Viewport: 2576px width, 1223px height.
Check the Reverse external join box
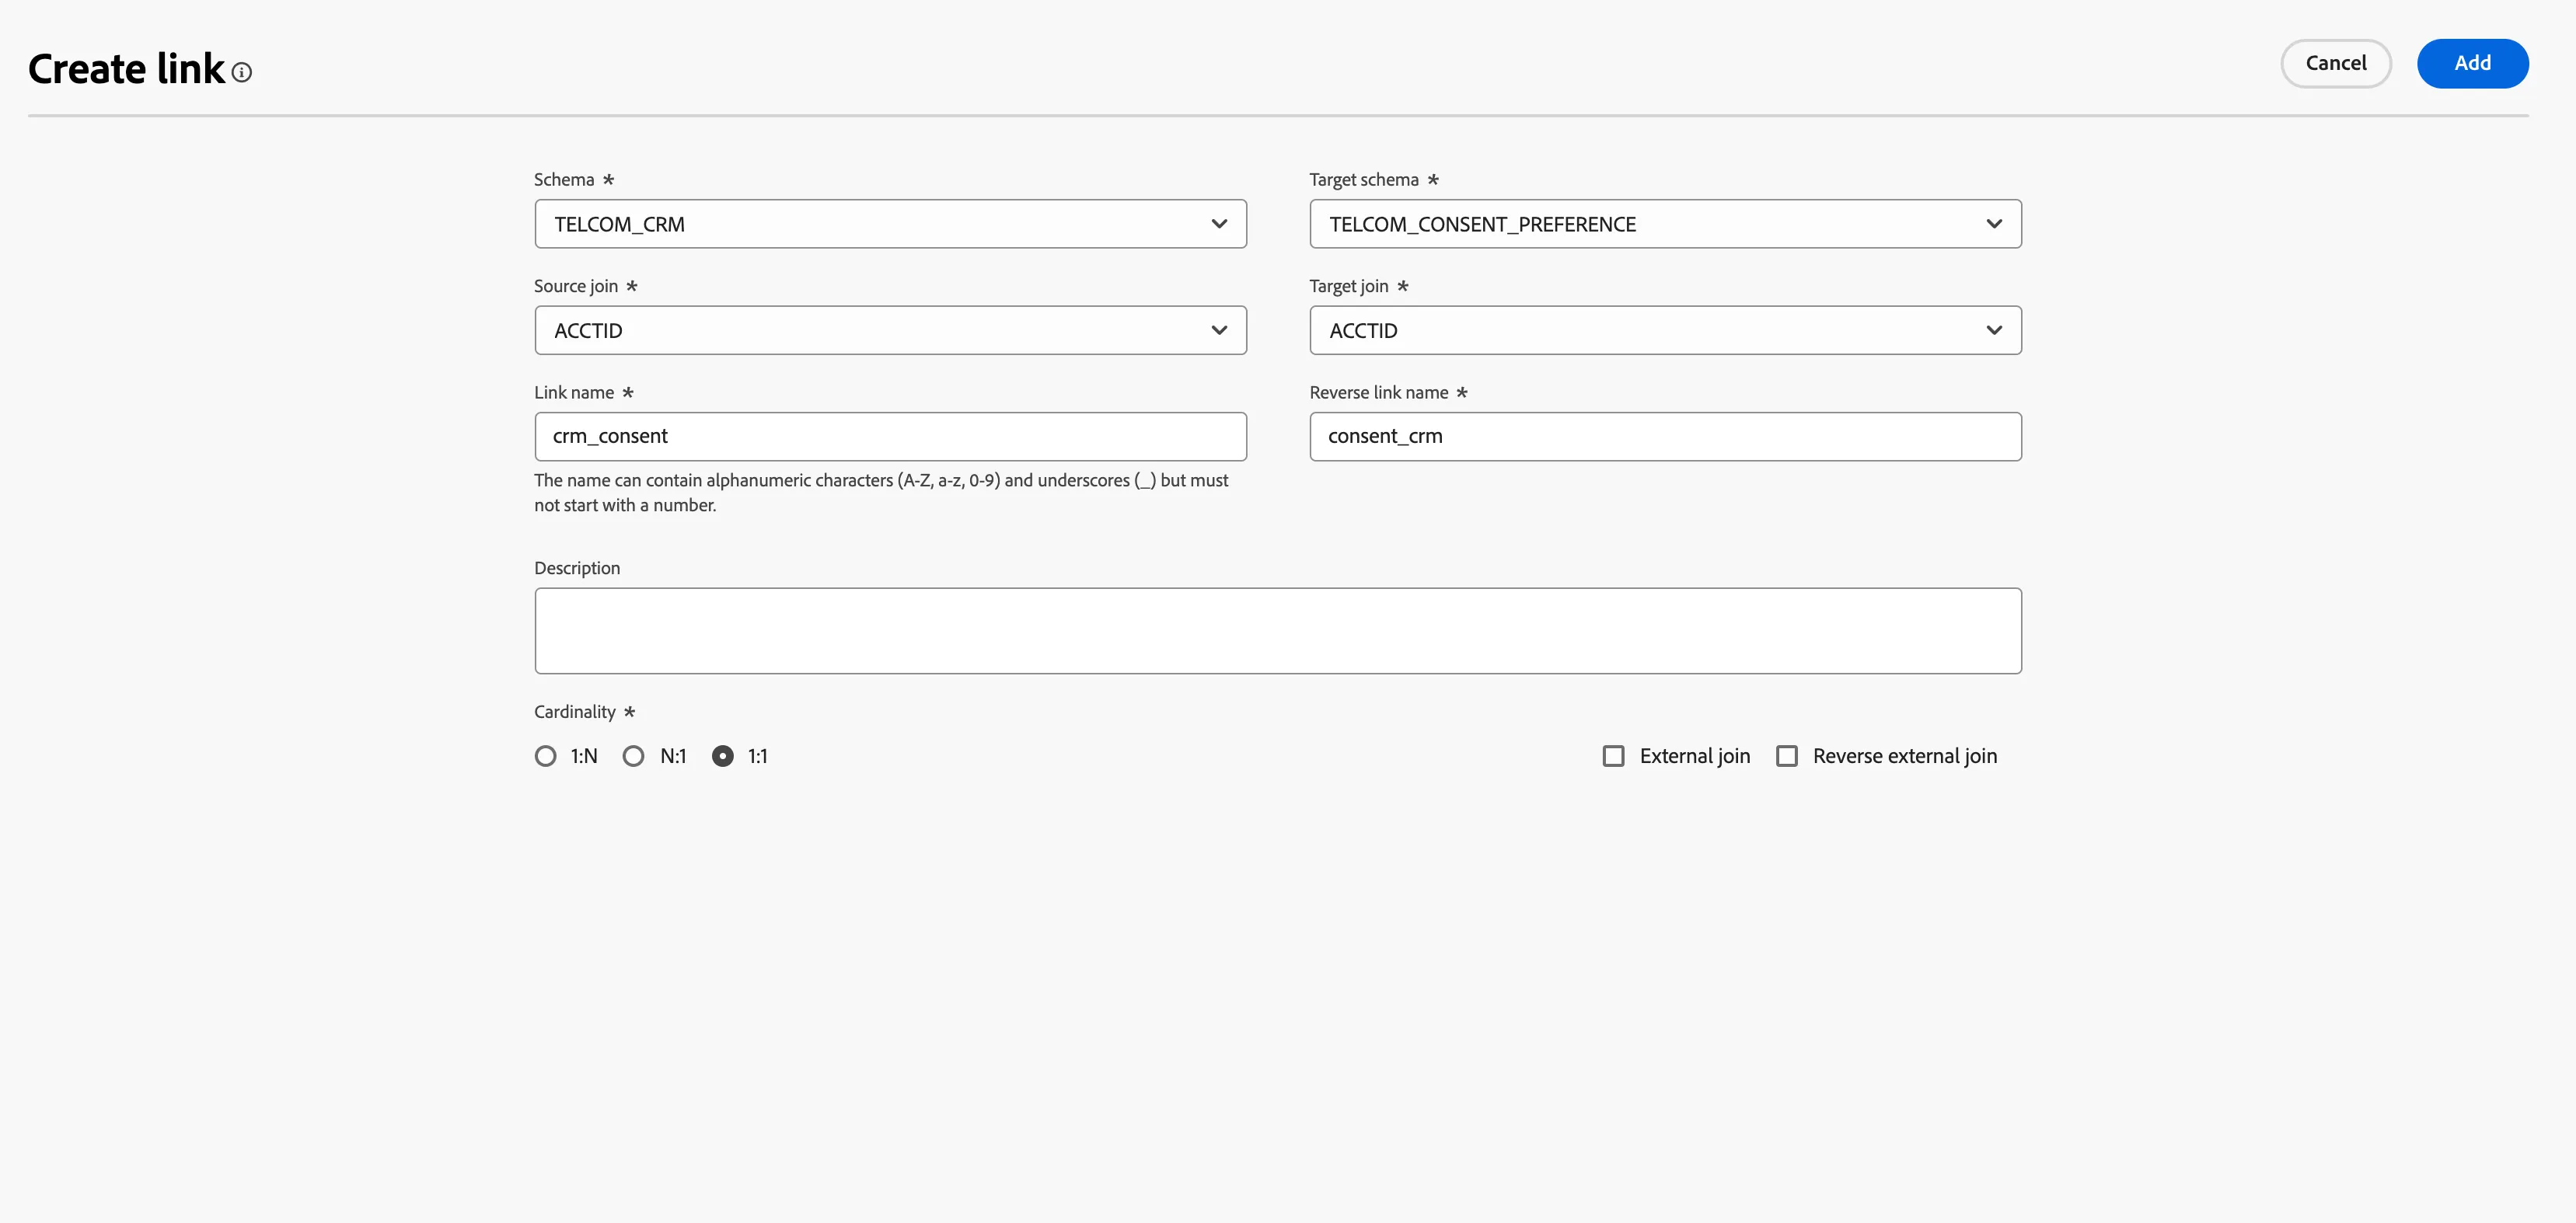coord(1786,756)
